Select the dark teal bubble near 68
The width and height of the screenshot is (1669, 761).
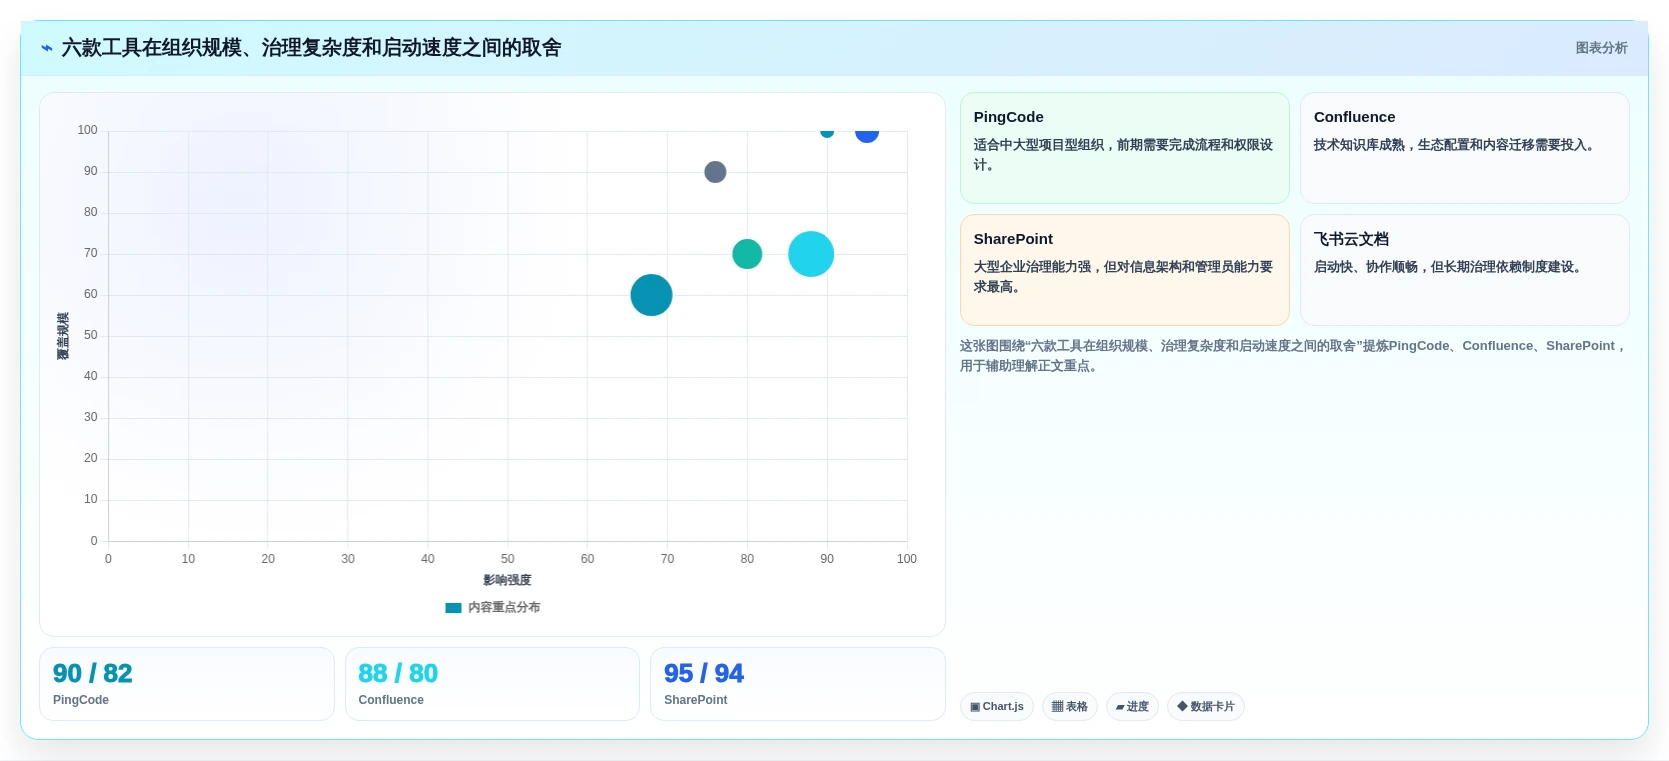pyautogui.click(x=651, y=295)
